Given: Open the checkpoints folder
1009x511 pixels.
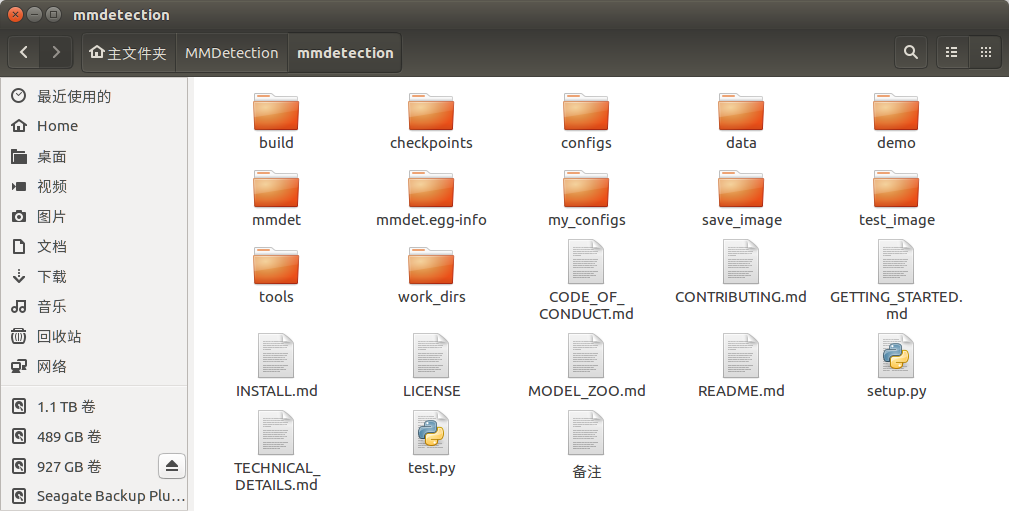Looking at the screenshot, I should pos(431,121).
